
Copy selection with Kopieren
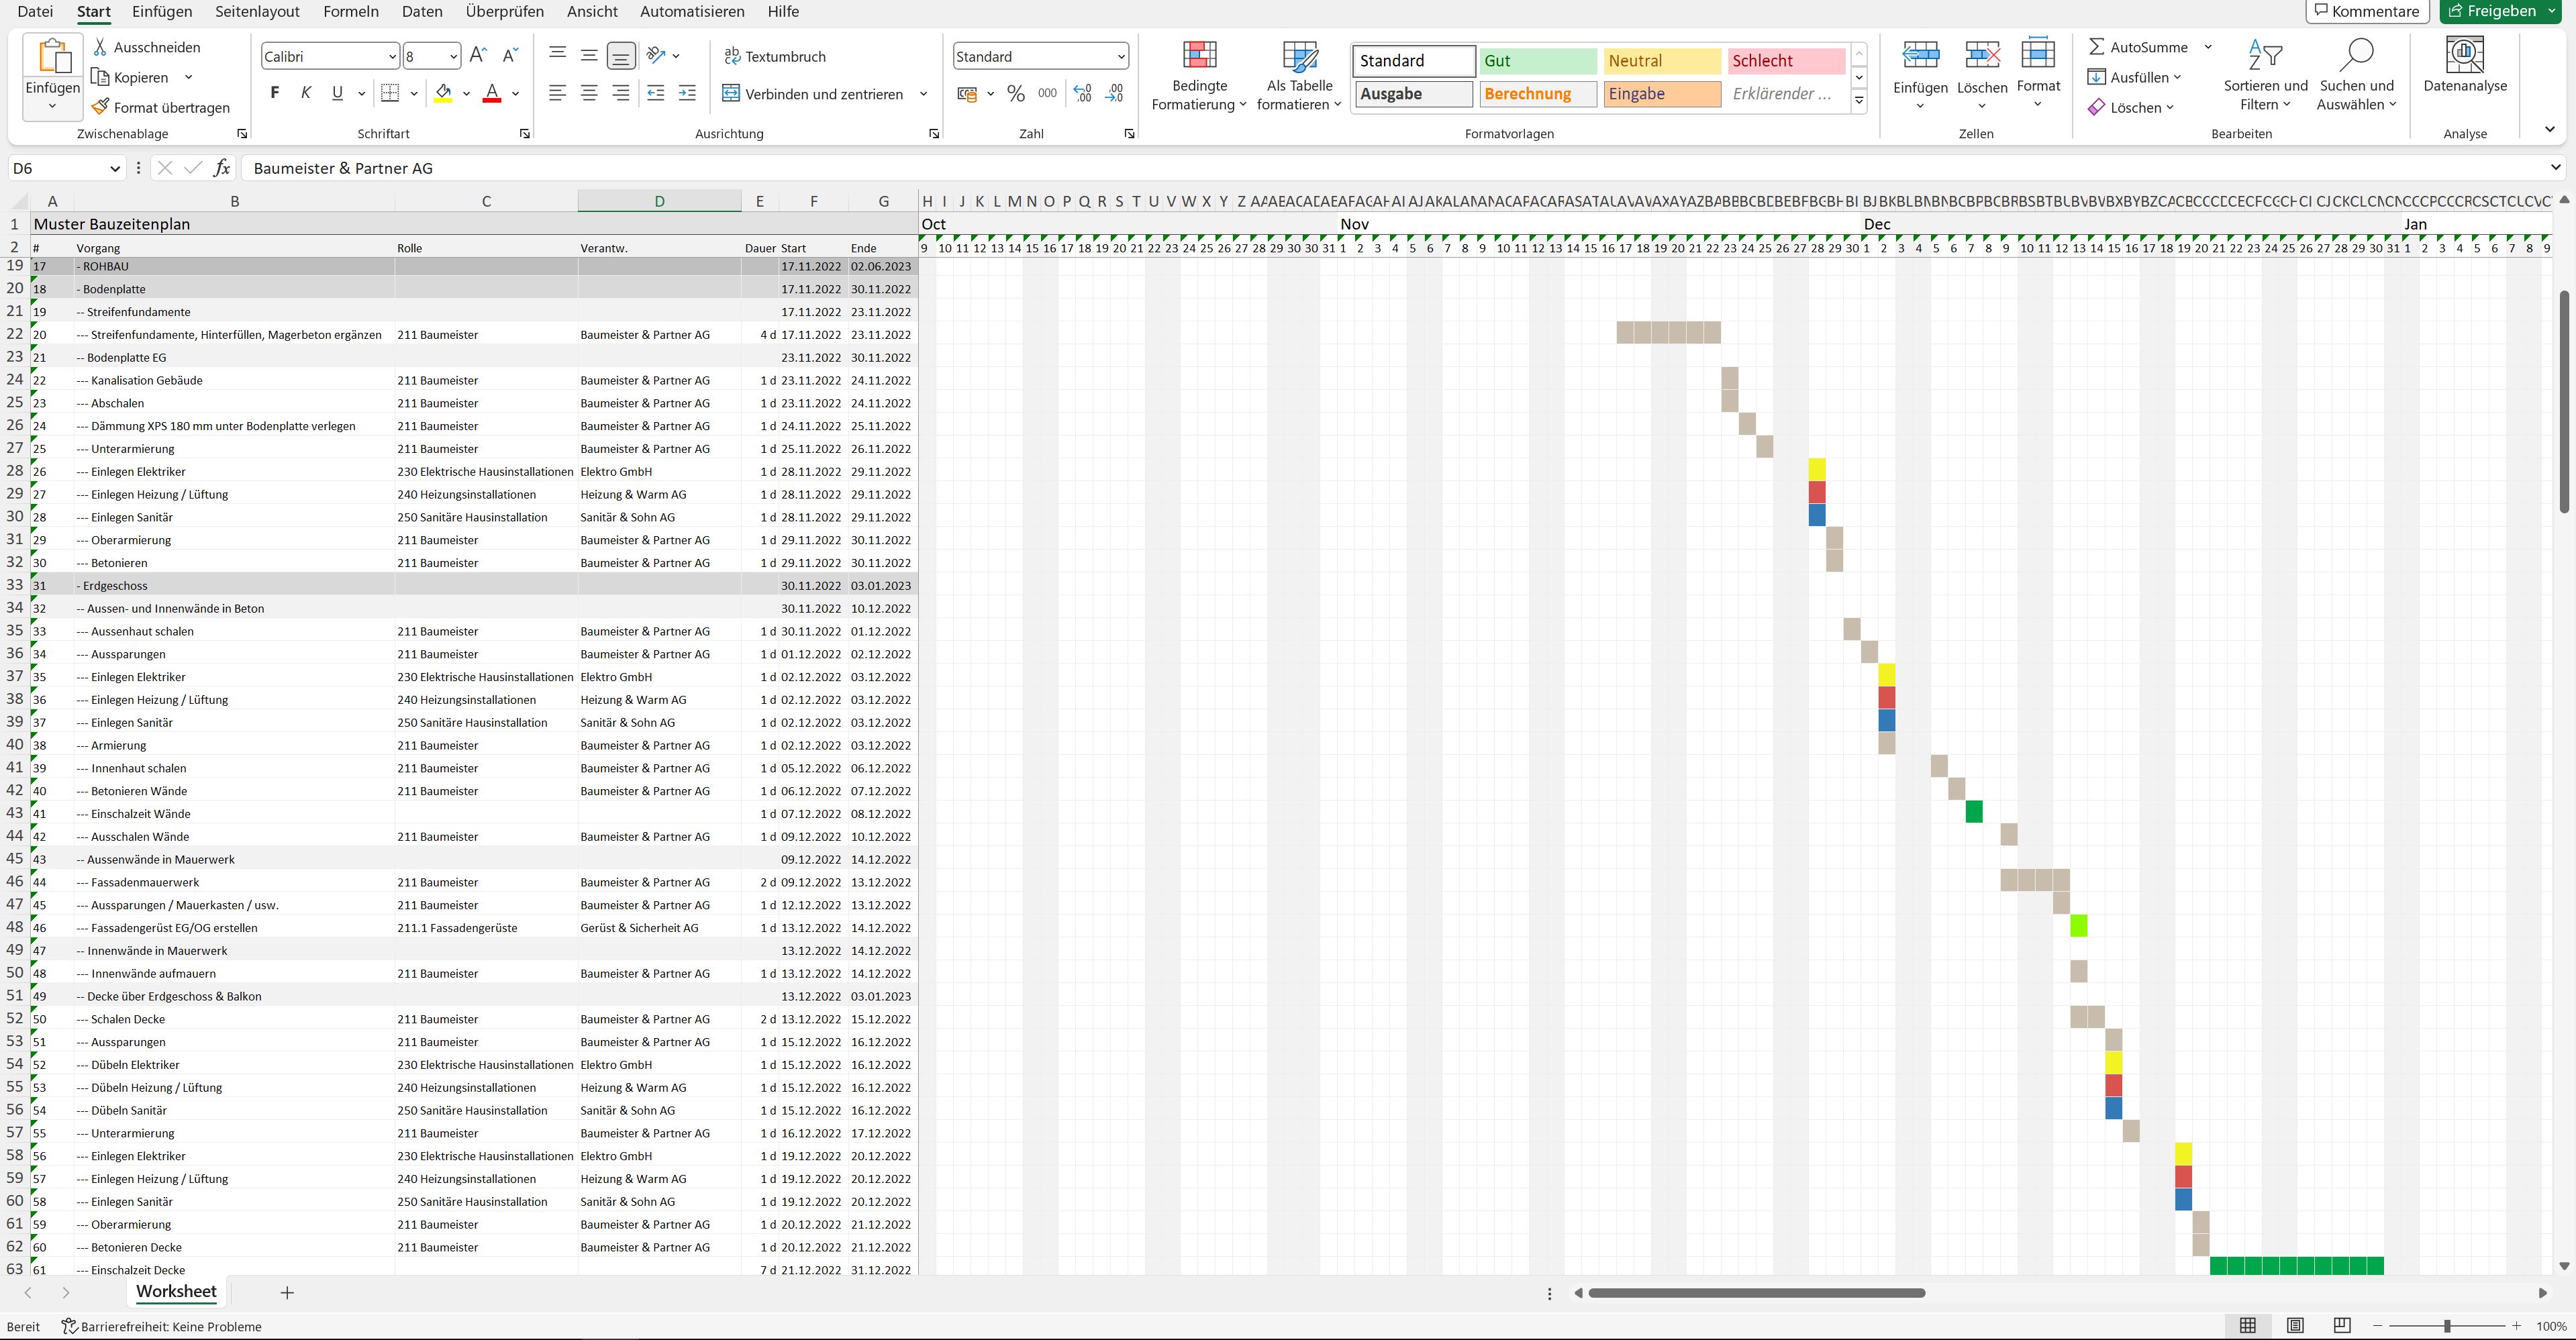(x=130, y=77)
